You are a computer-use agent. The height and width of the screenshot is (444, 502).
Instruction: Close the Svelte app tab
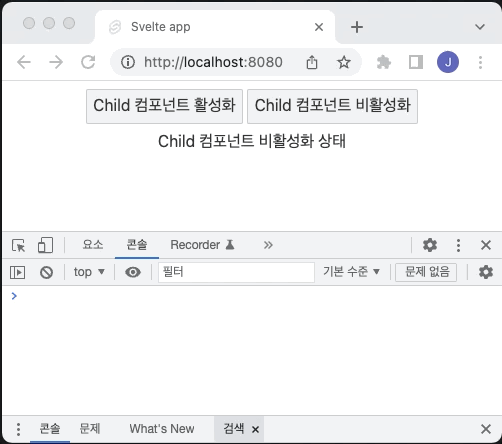[319, 27]
